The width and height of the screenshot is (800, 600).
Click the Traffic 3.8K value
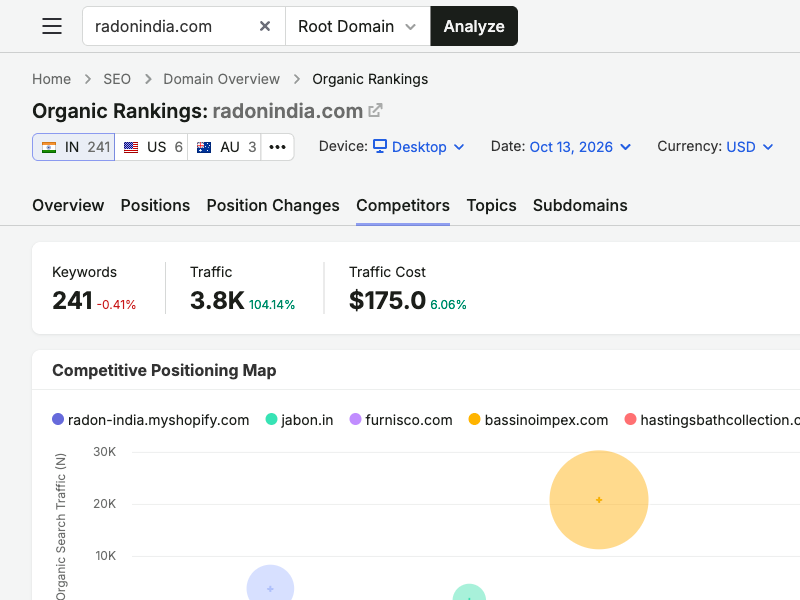coord(217,301)
